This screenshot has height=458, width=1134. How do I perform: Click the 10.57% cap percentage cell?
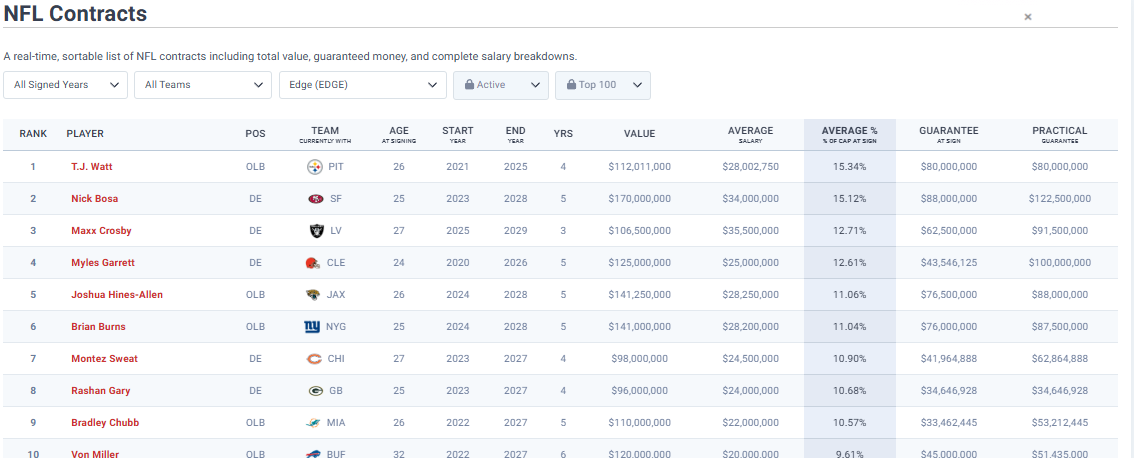coord(850,423)
